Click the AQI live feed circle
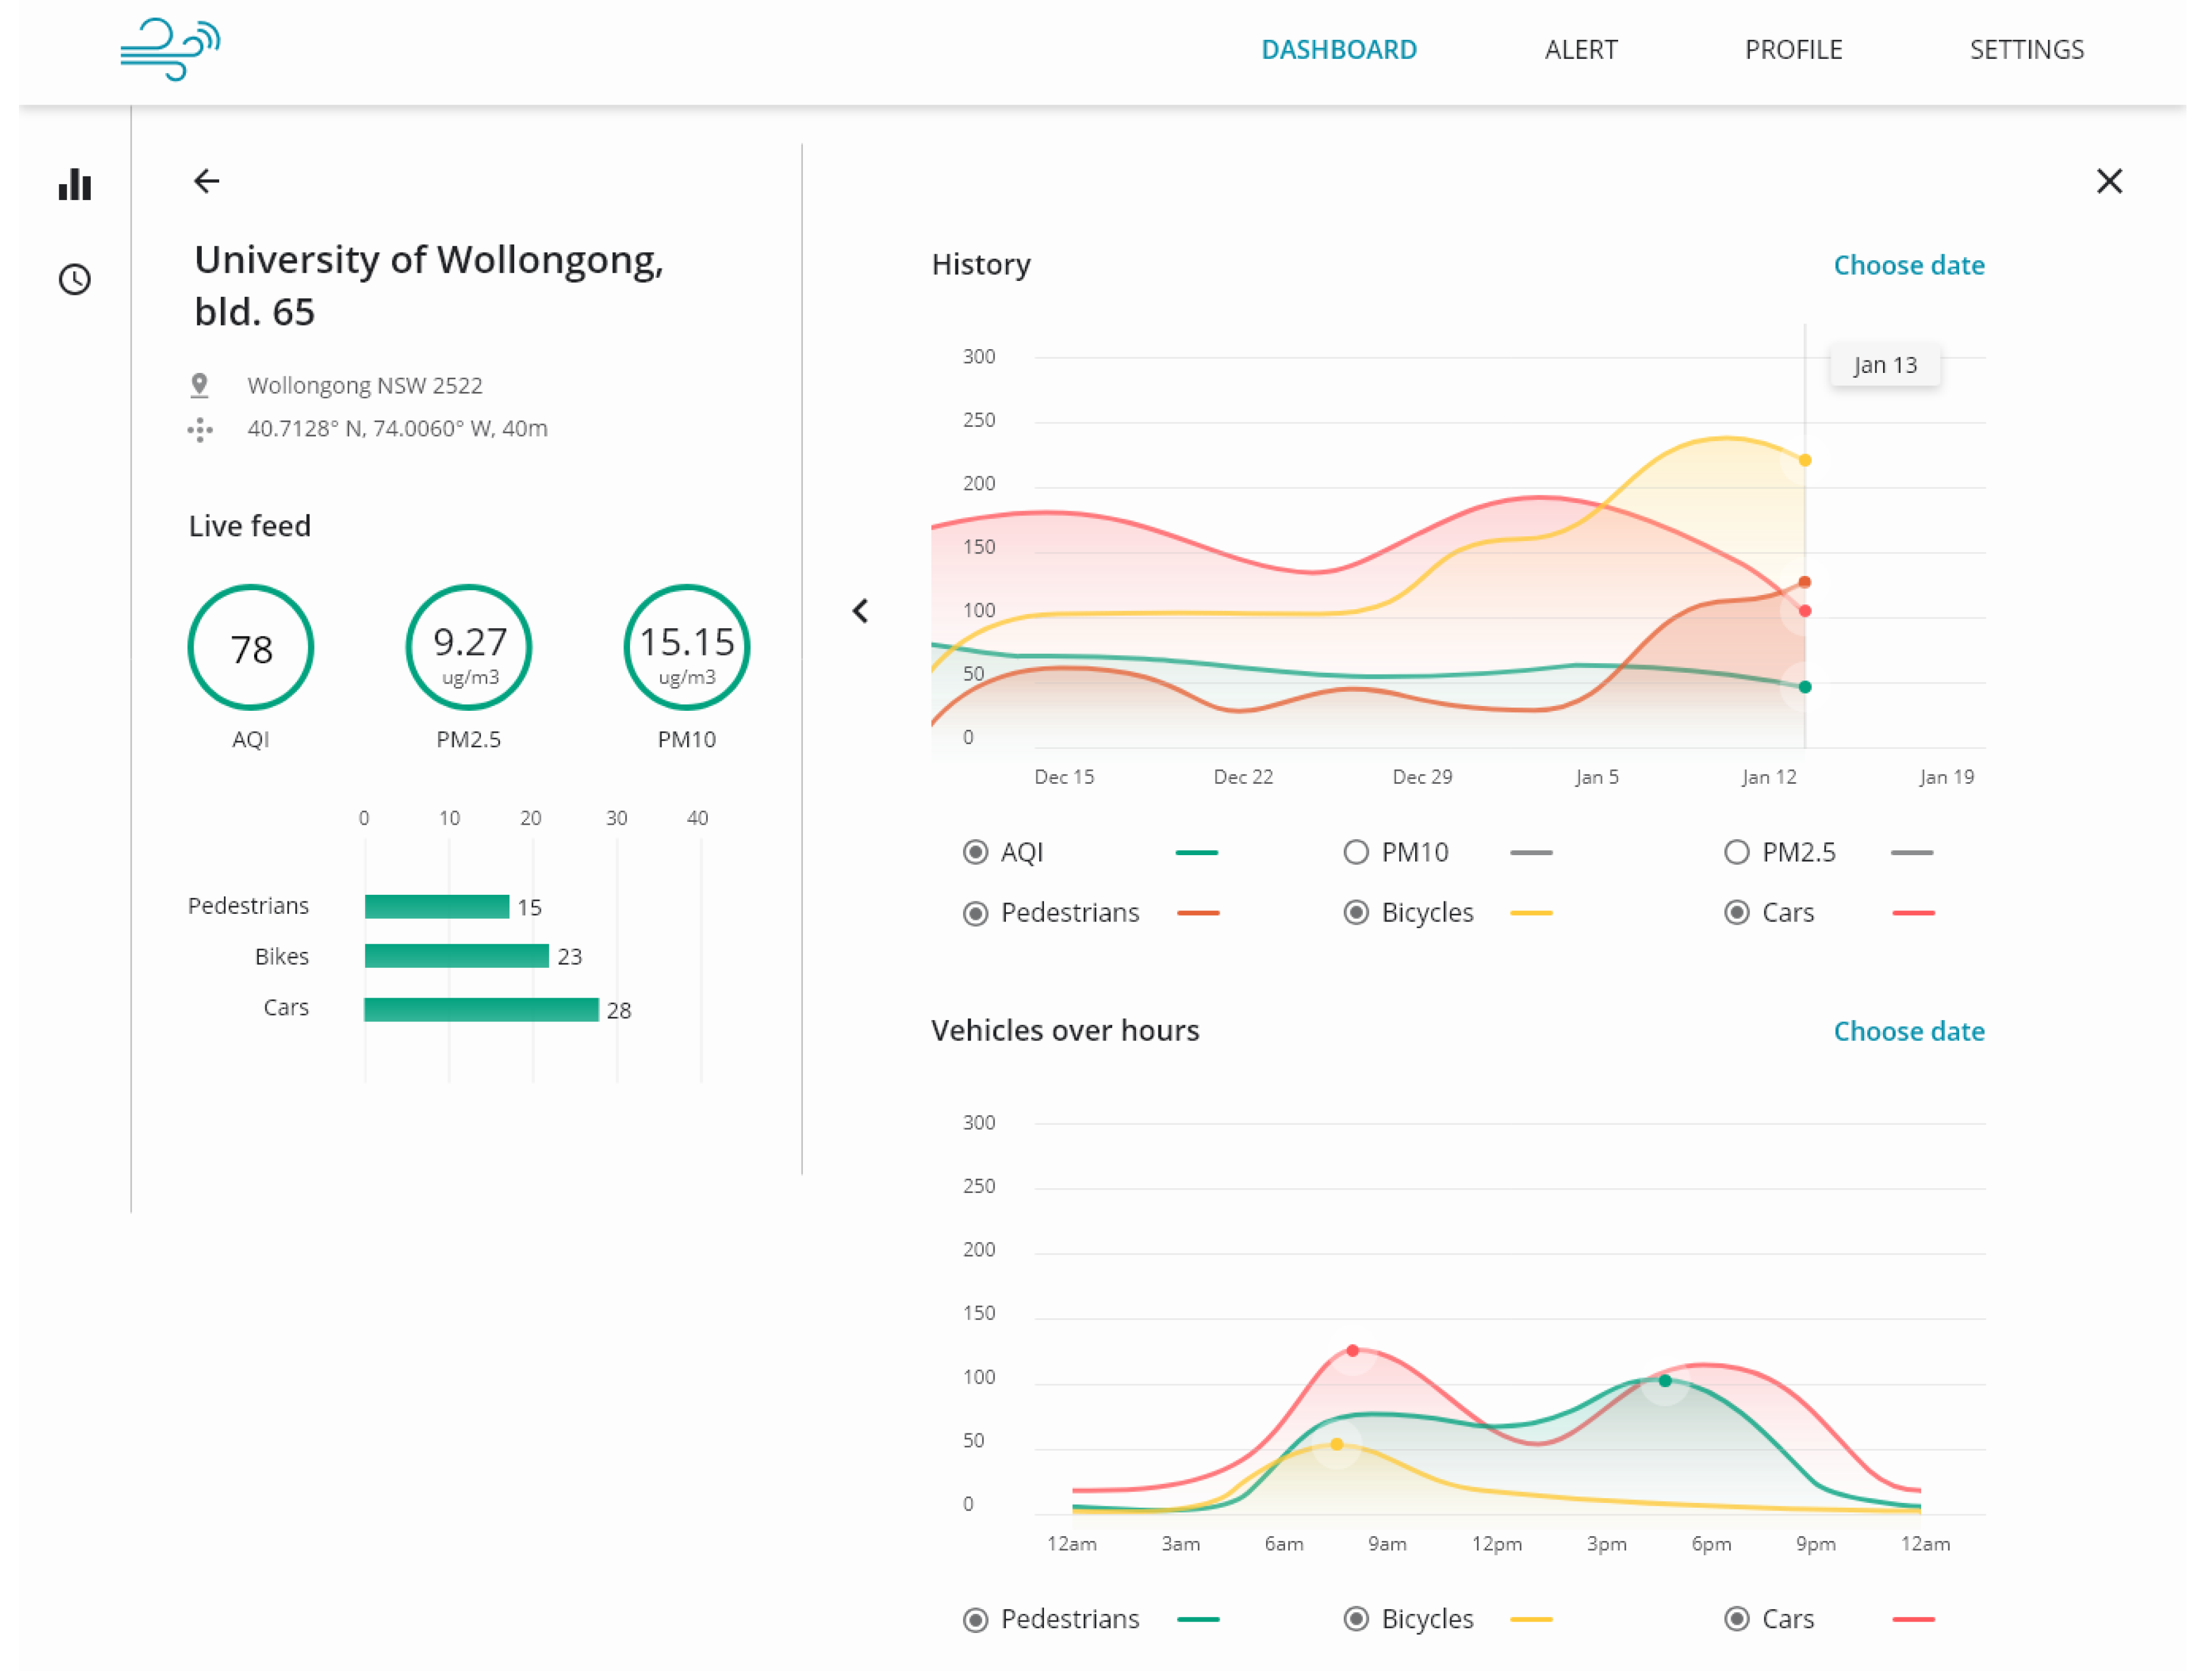The height and width of the screenshot is (1671, 2212). pyautogui.click(x=251, y=648)
